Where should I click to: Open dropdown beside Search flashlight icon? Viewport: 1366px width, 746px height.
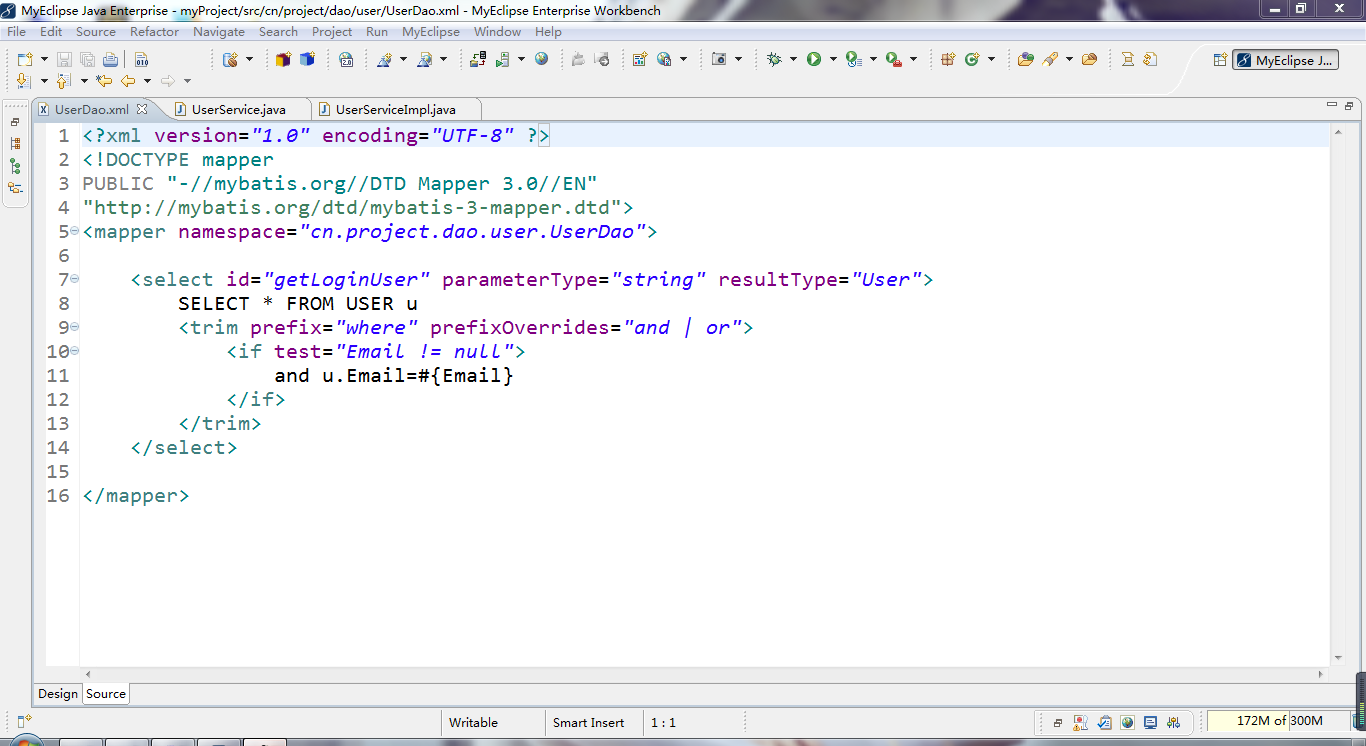1069,59
